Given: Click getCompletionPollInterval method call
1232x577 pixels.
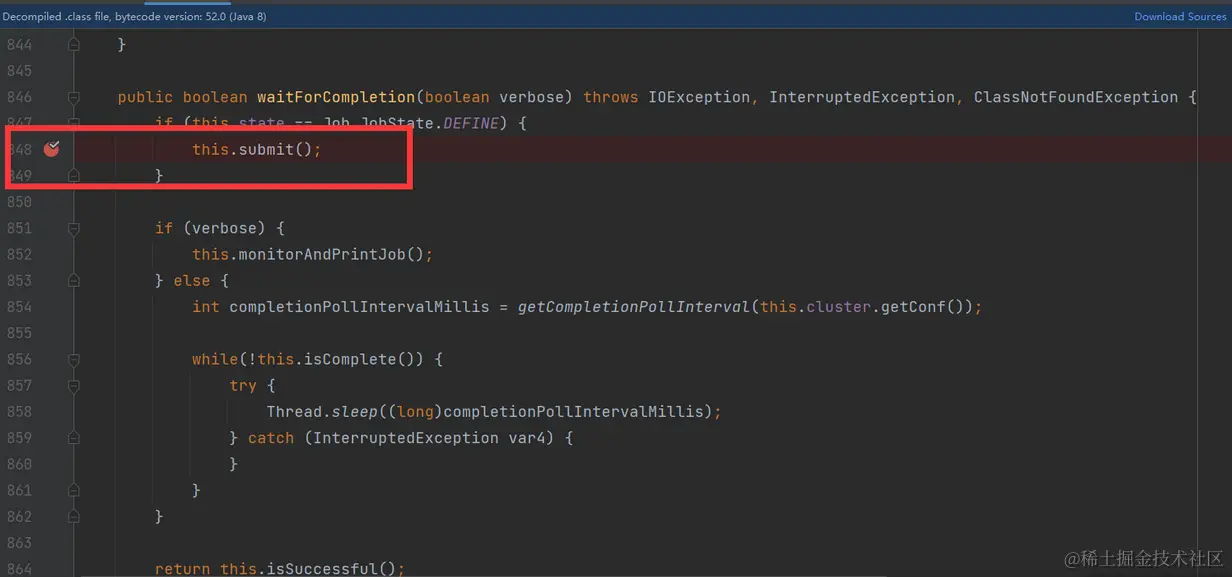Looking at the screenshot, I should click(x=634, y=307).
